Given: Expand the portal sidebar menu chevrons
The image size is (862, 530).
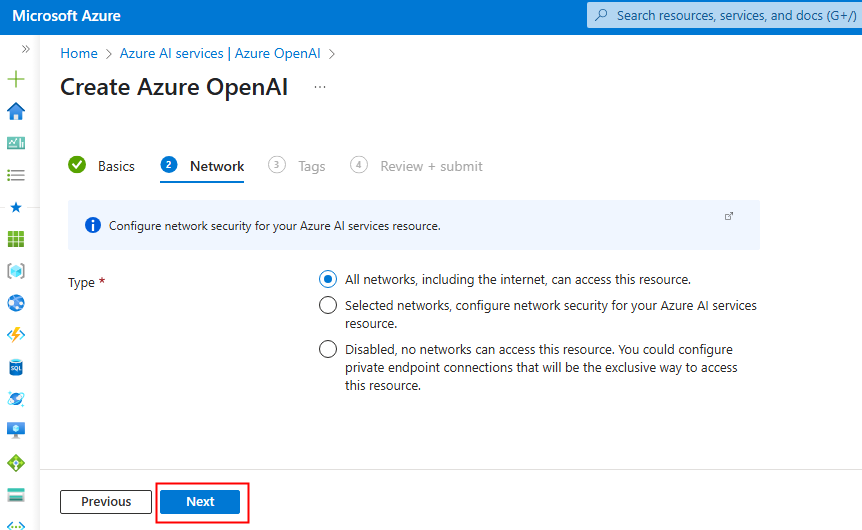Looking at the screenshot, I should click(25, 49).
